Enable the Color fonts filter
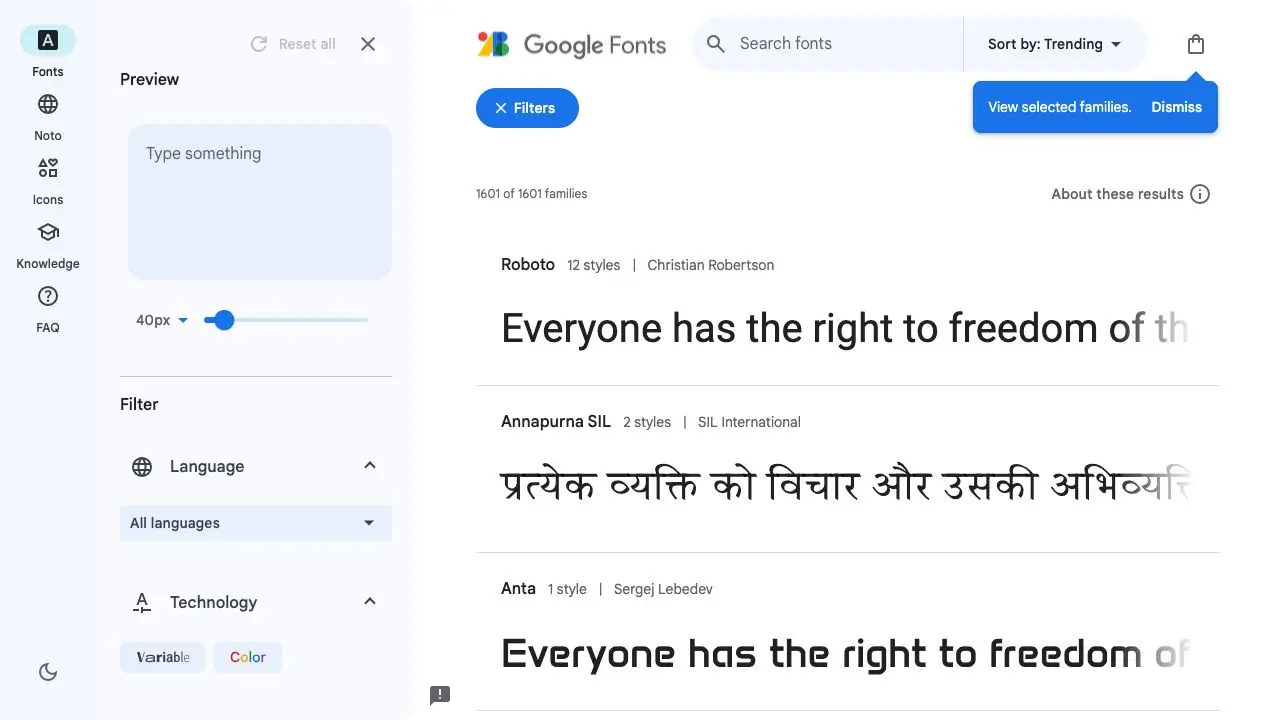Image resolution: width=1280 pixels, height=720 pixels. click(247, 657)
